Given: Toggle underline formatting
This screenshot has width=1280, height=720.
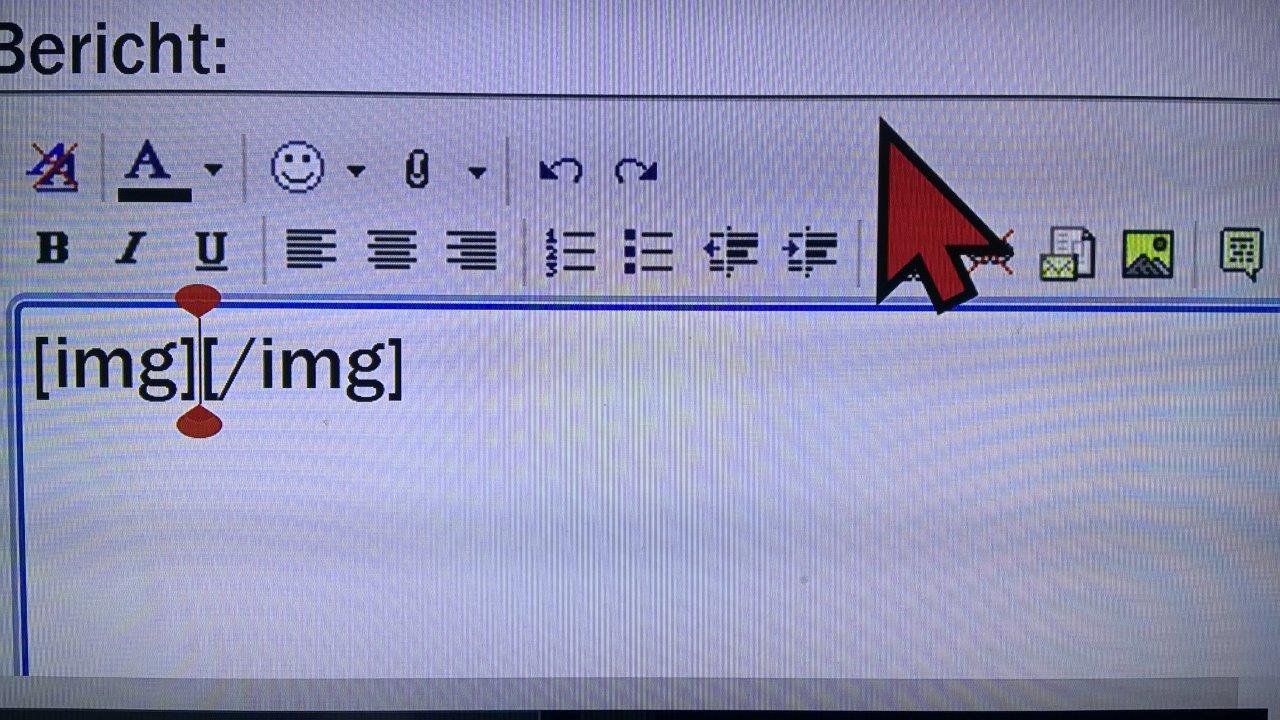Looking at the screenshot, I should 210,250.
